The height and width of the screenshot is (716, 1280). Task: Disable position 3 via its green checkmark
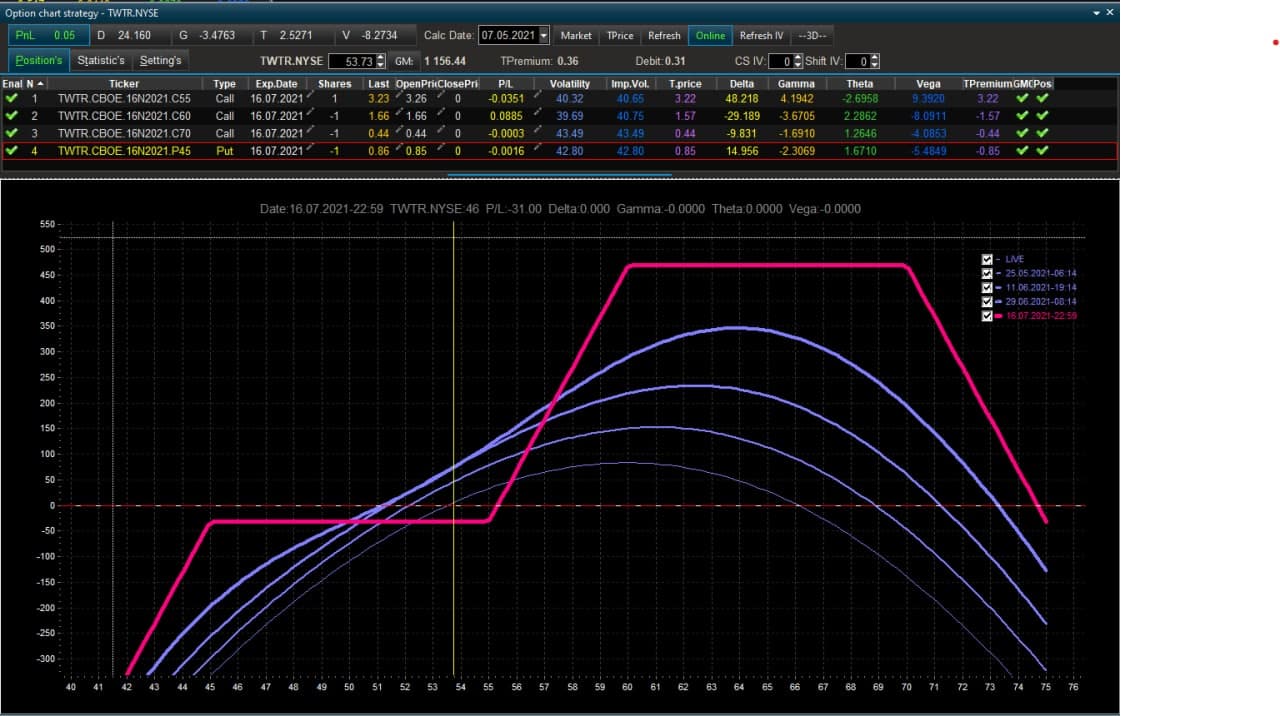[11, 133]
